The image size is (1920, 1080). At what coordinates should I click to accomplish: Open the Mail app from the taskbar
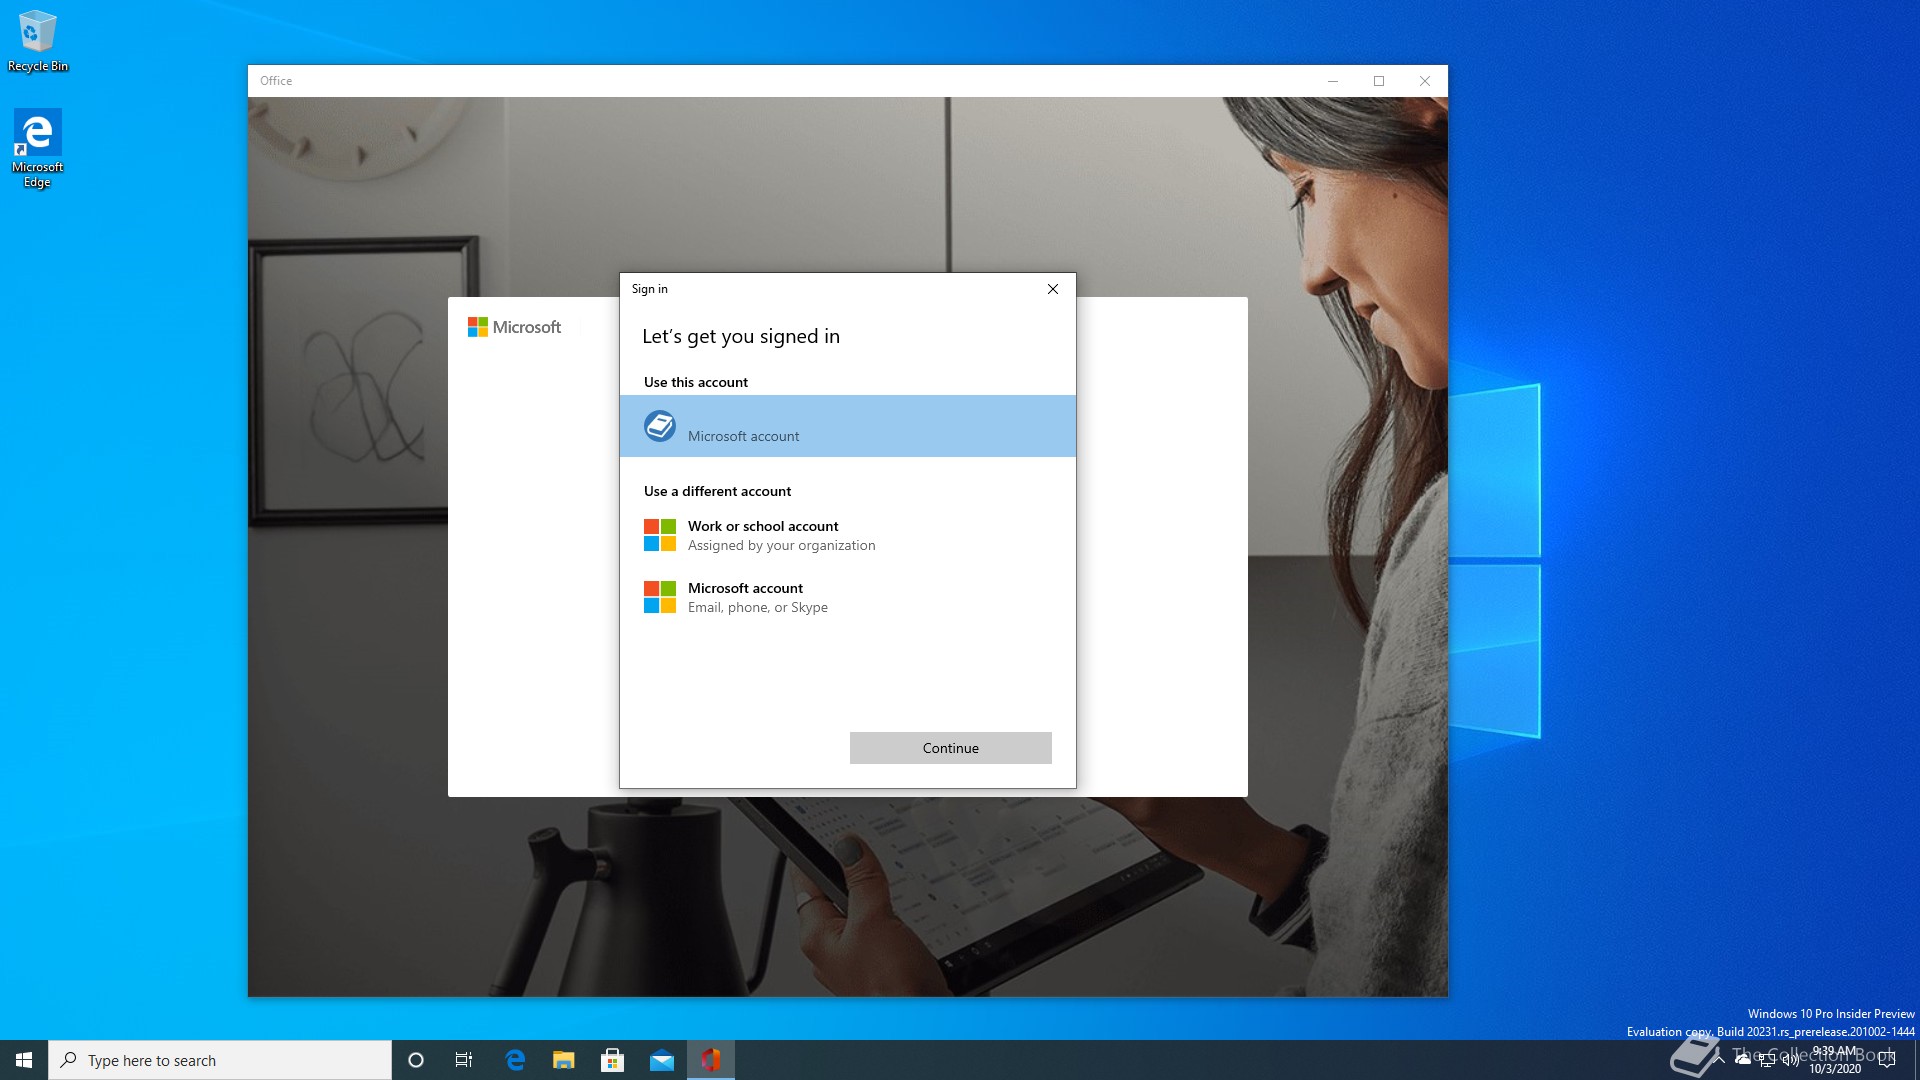(662, 1060)
